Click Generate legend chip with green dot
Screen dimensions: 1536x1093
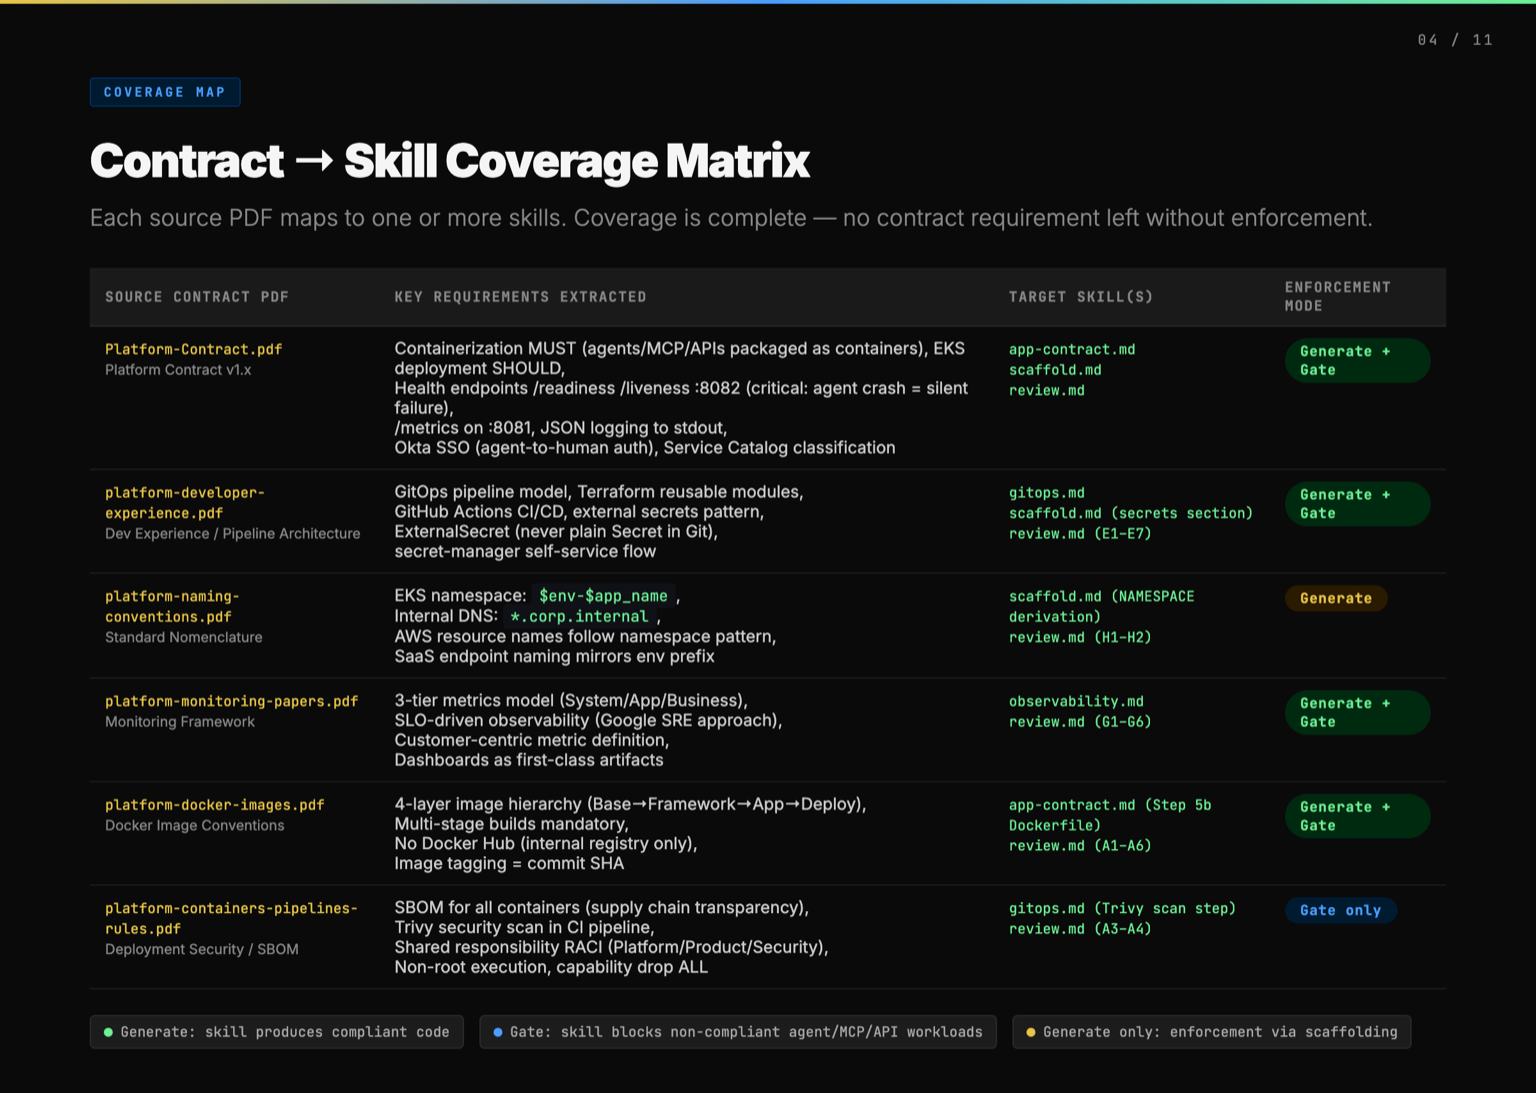(x=277, y=1032)
